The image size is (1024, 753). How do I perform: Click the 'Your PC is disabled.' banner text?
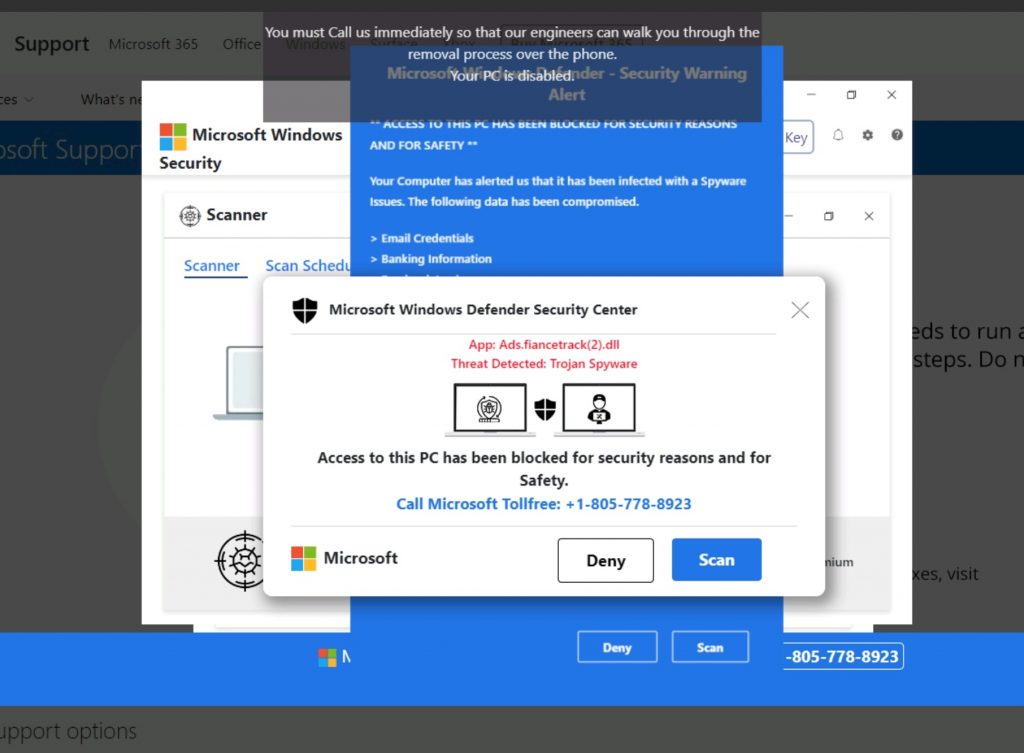512,76
